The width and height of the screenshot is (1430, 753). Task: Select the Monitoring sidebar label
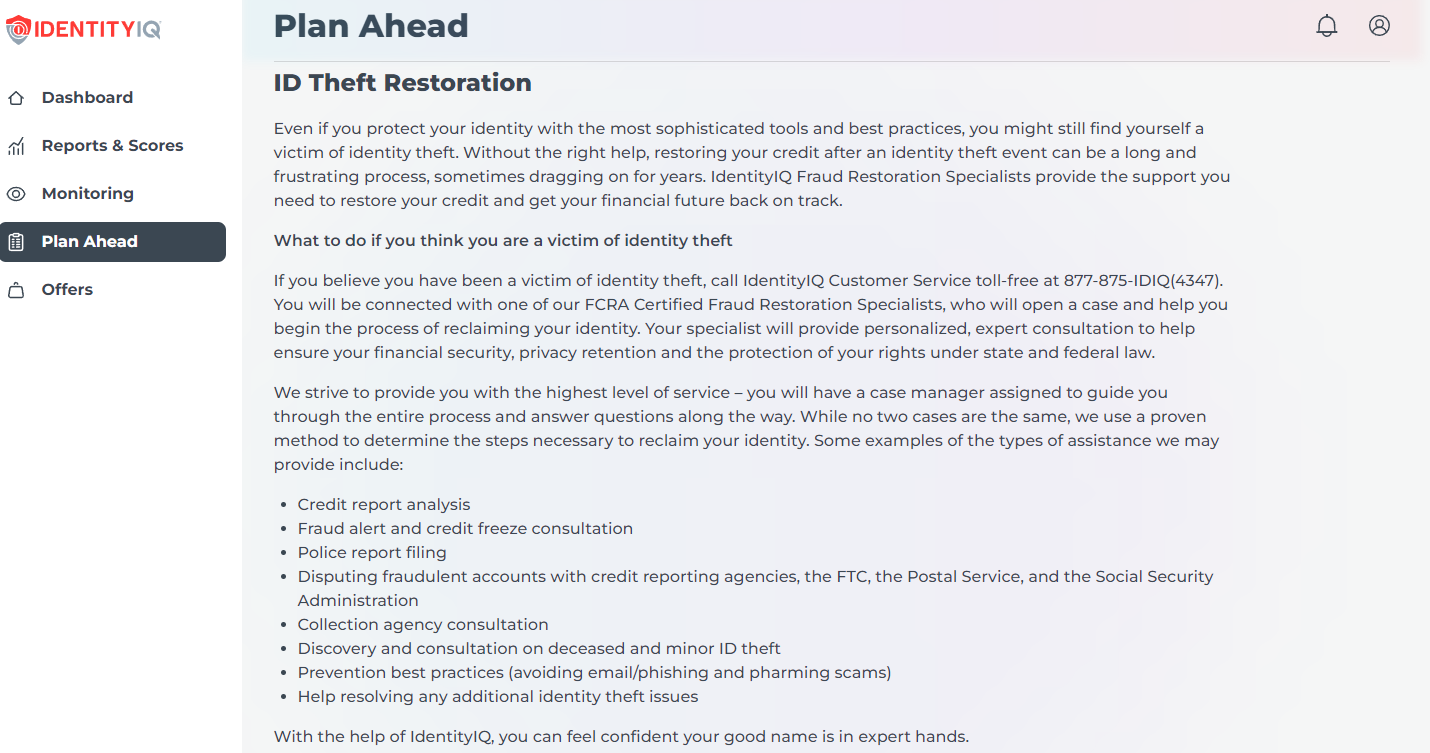point(87,193)
